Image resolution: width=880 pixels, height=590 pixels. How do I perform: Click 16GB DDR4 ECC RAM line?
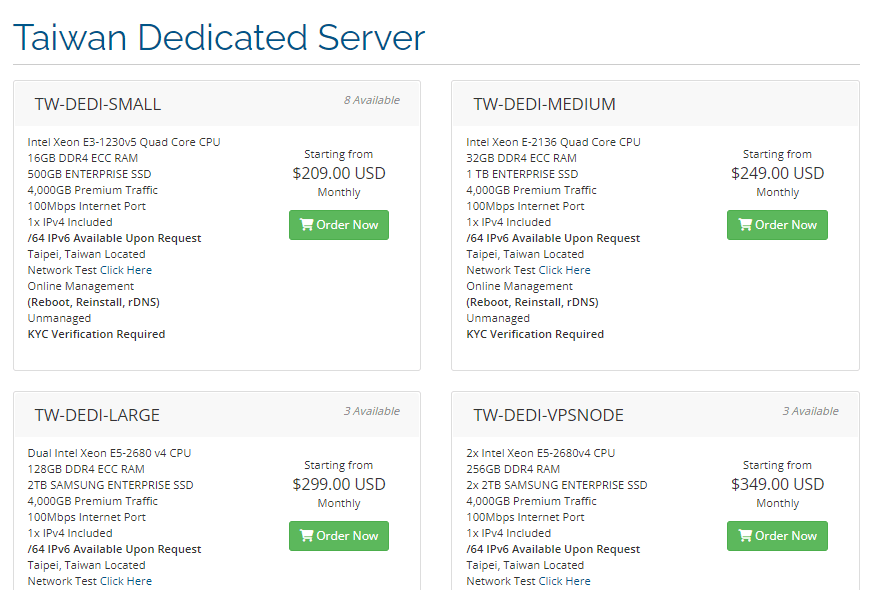82,158
